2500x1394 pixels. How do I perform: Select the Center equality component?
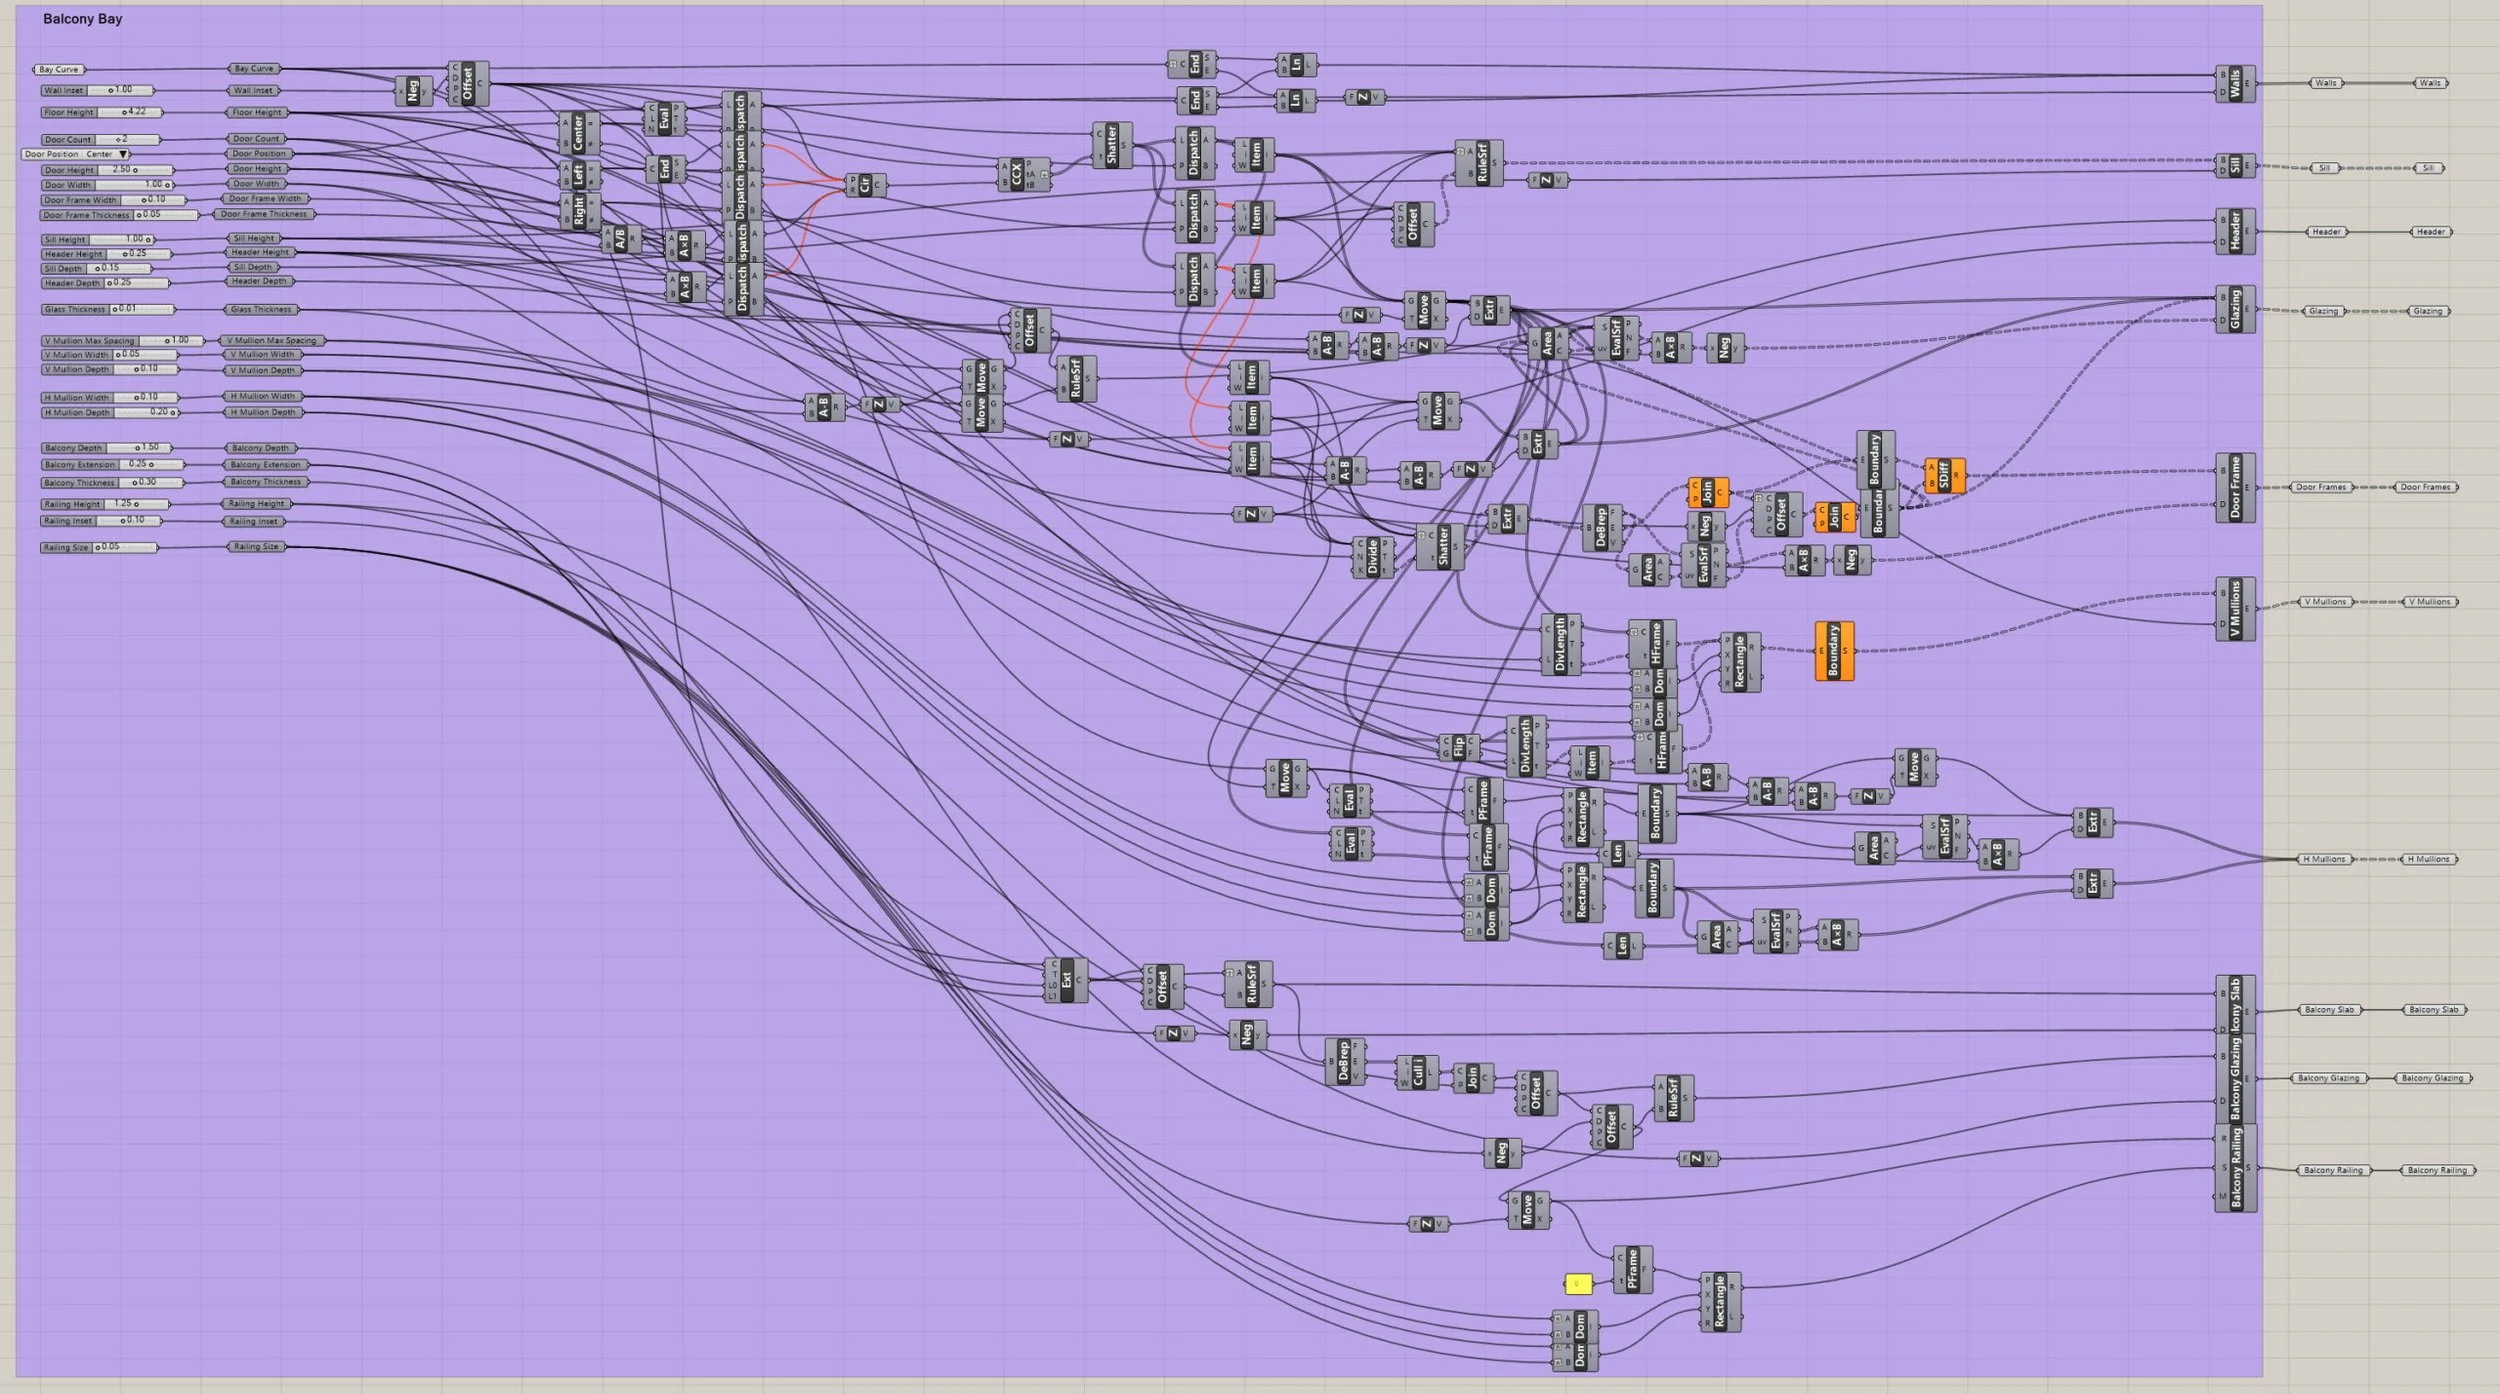pos(578,133)
